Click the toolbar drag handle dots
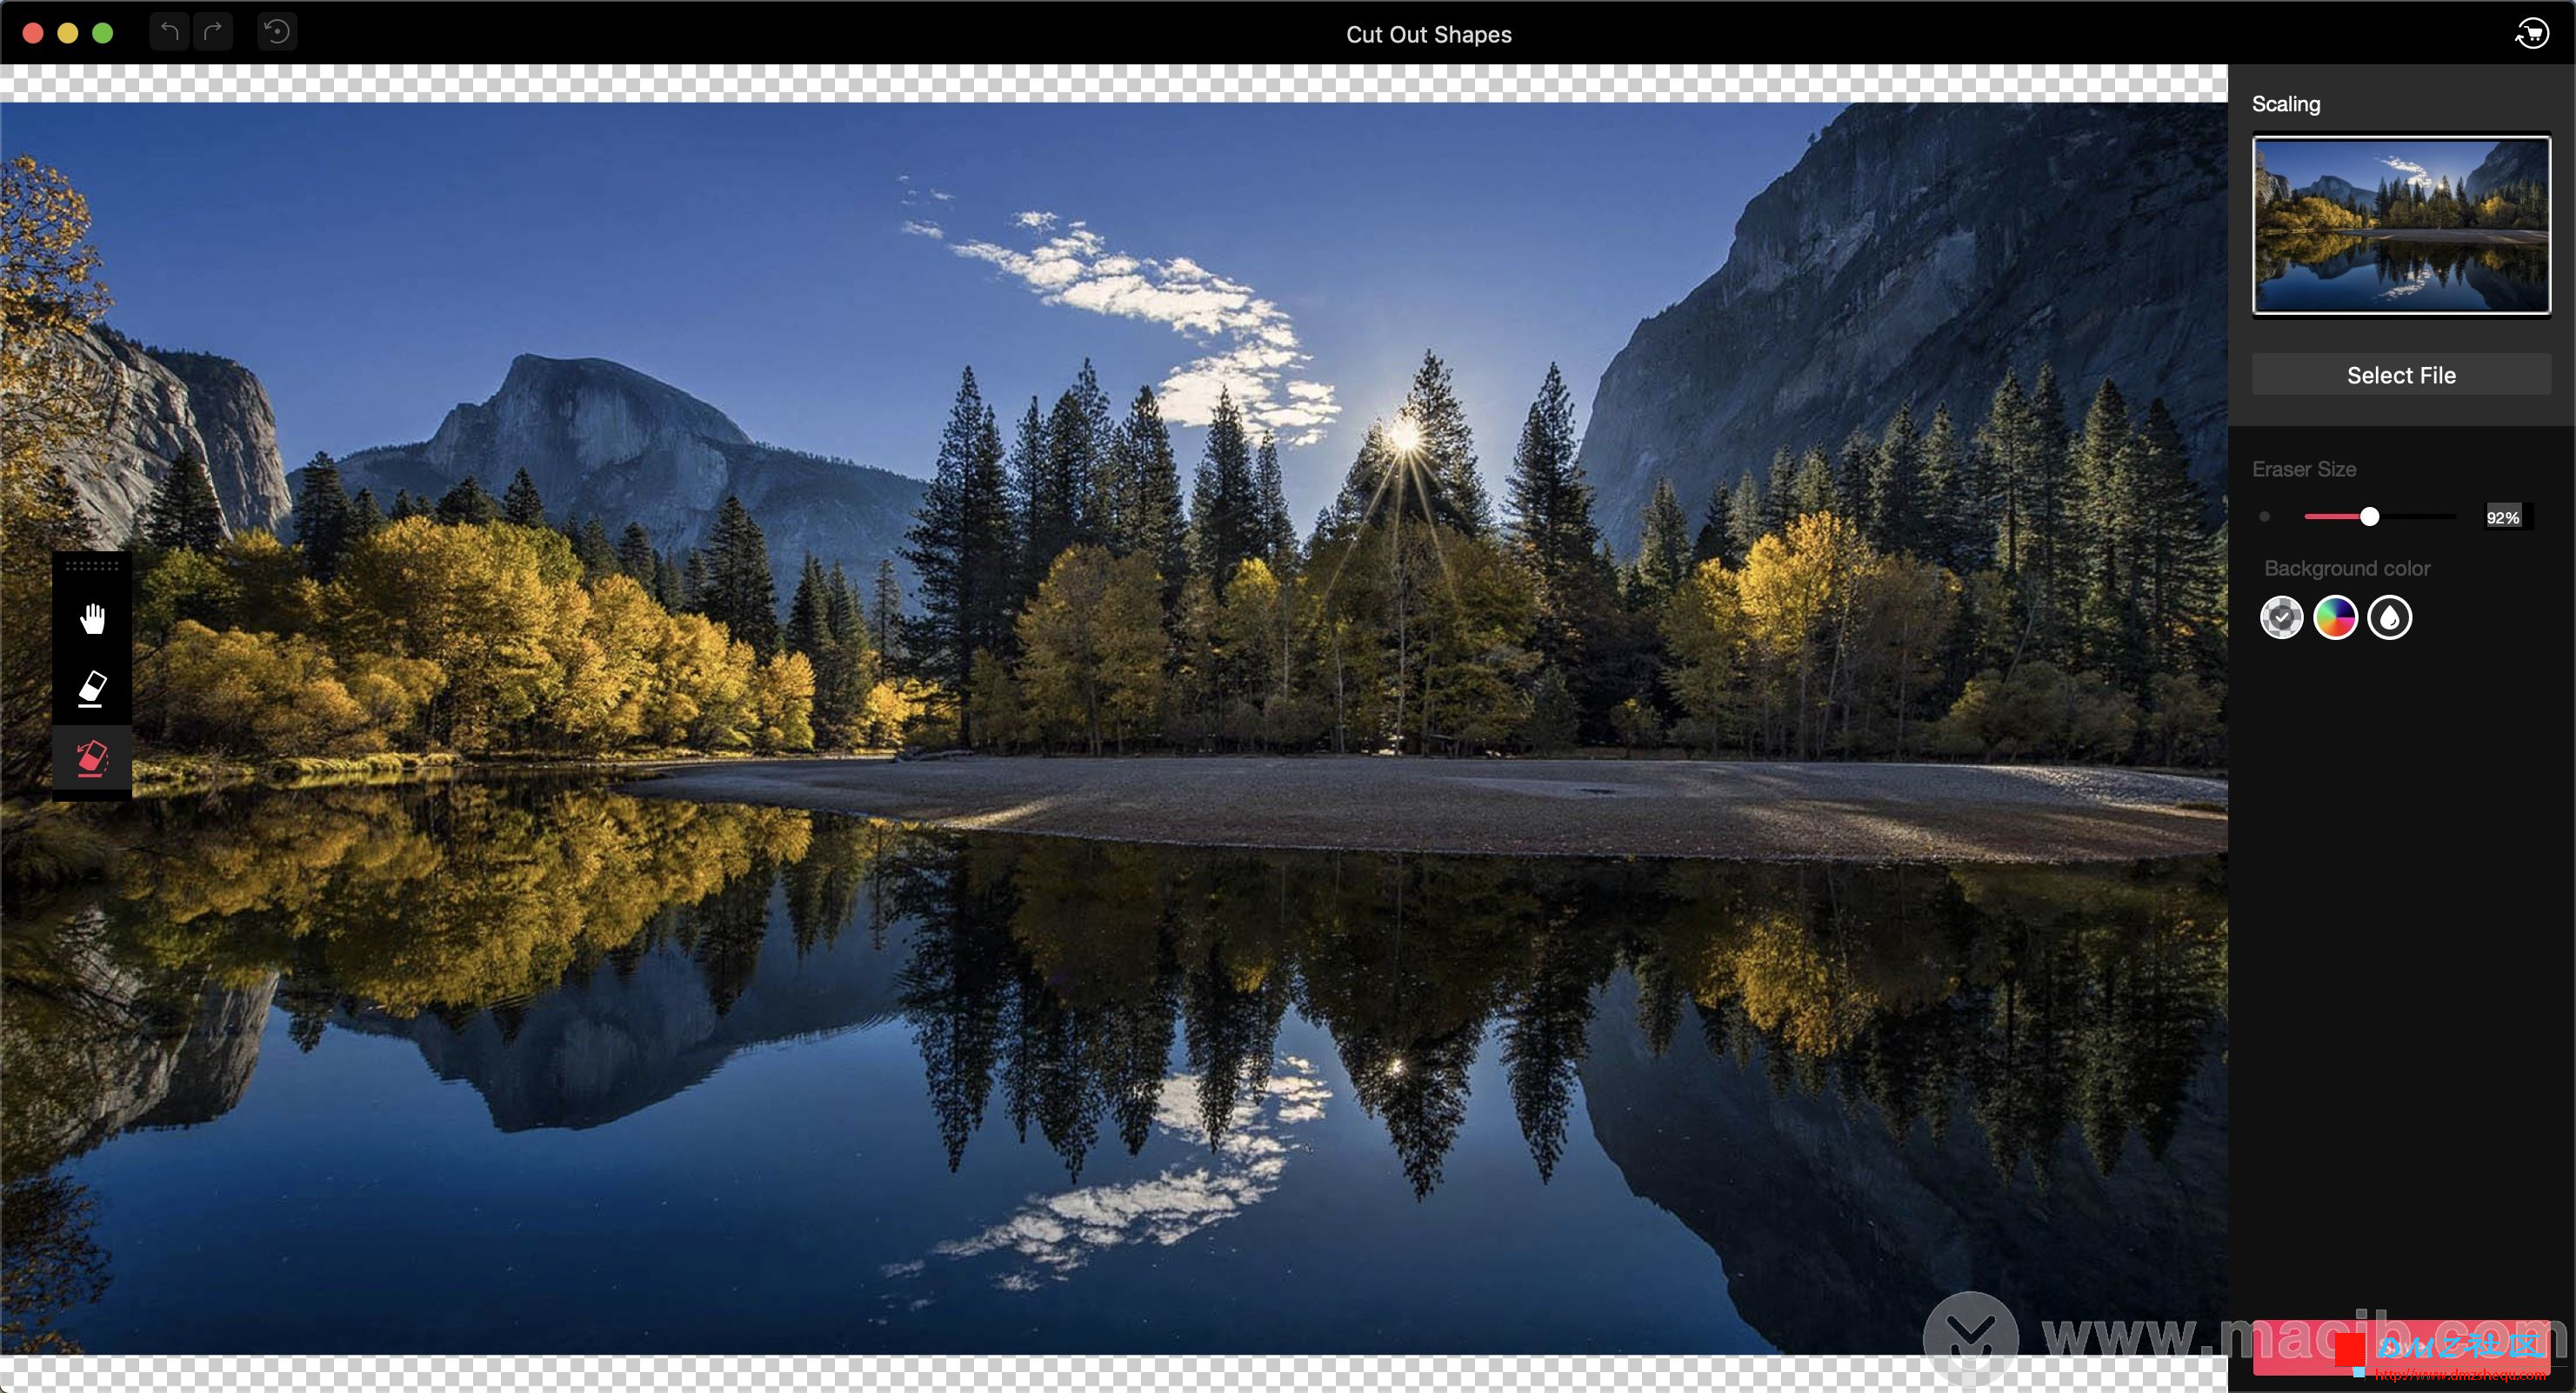This screenshot has width=2576, height=1393. (92, 566)
